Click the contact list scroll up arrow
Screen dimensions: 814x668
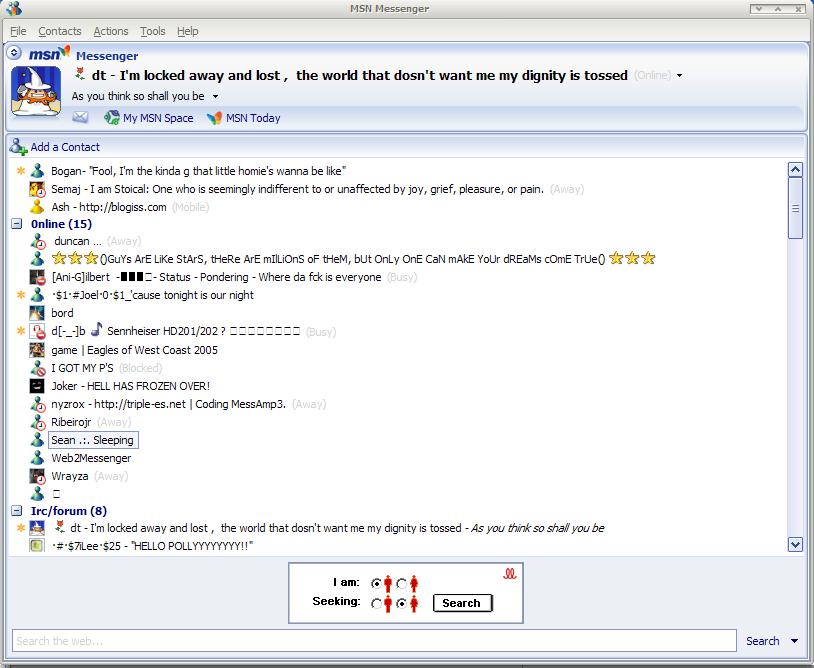coord(795,169)
